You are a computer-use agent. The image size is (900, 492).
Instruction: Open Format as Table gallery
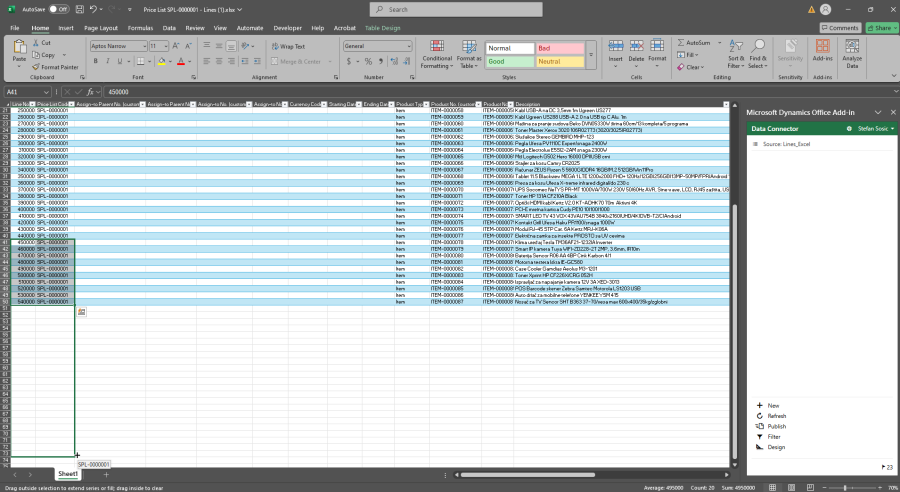[469, 55]
